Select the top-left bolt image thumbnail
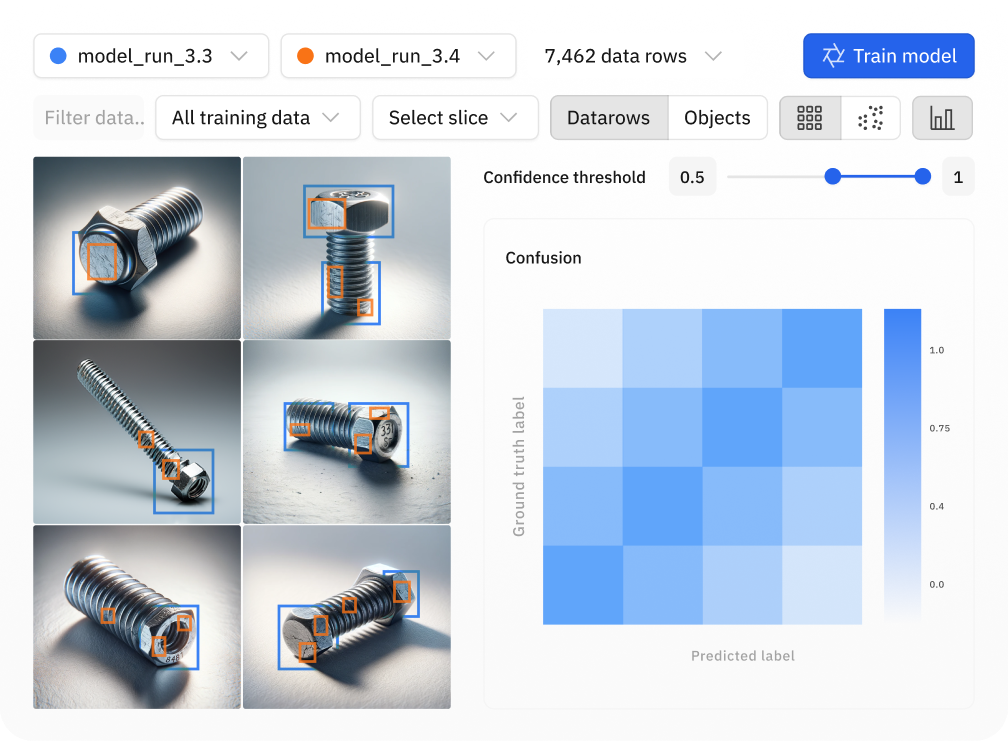This screenshot has height=741, width=1008. point(136,247)
